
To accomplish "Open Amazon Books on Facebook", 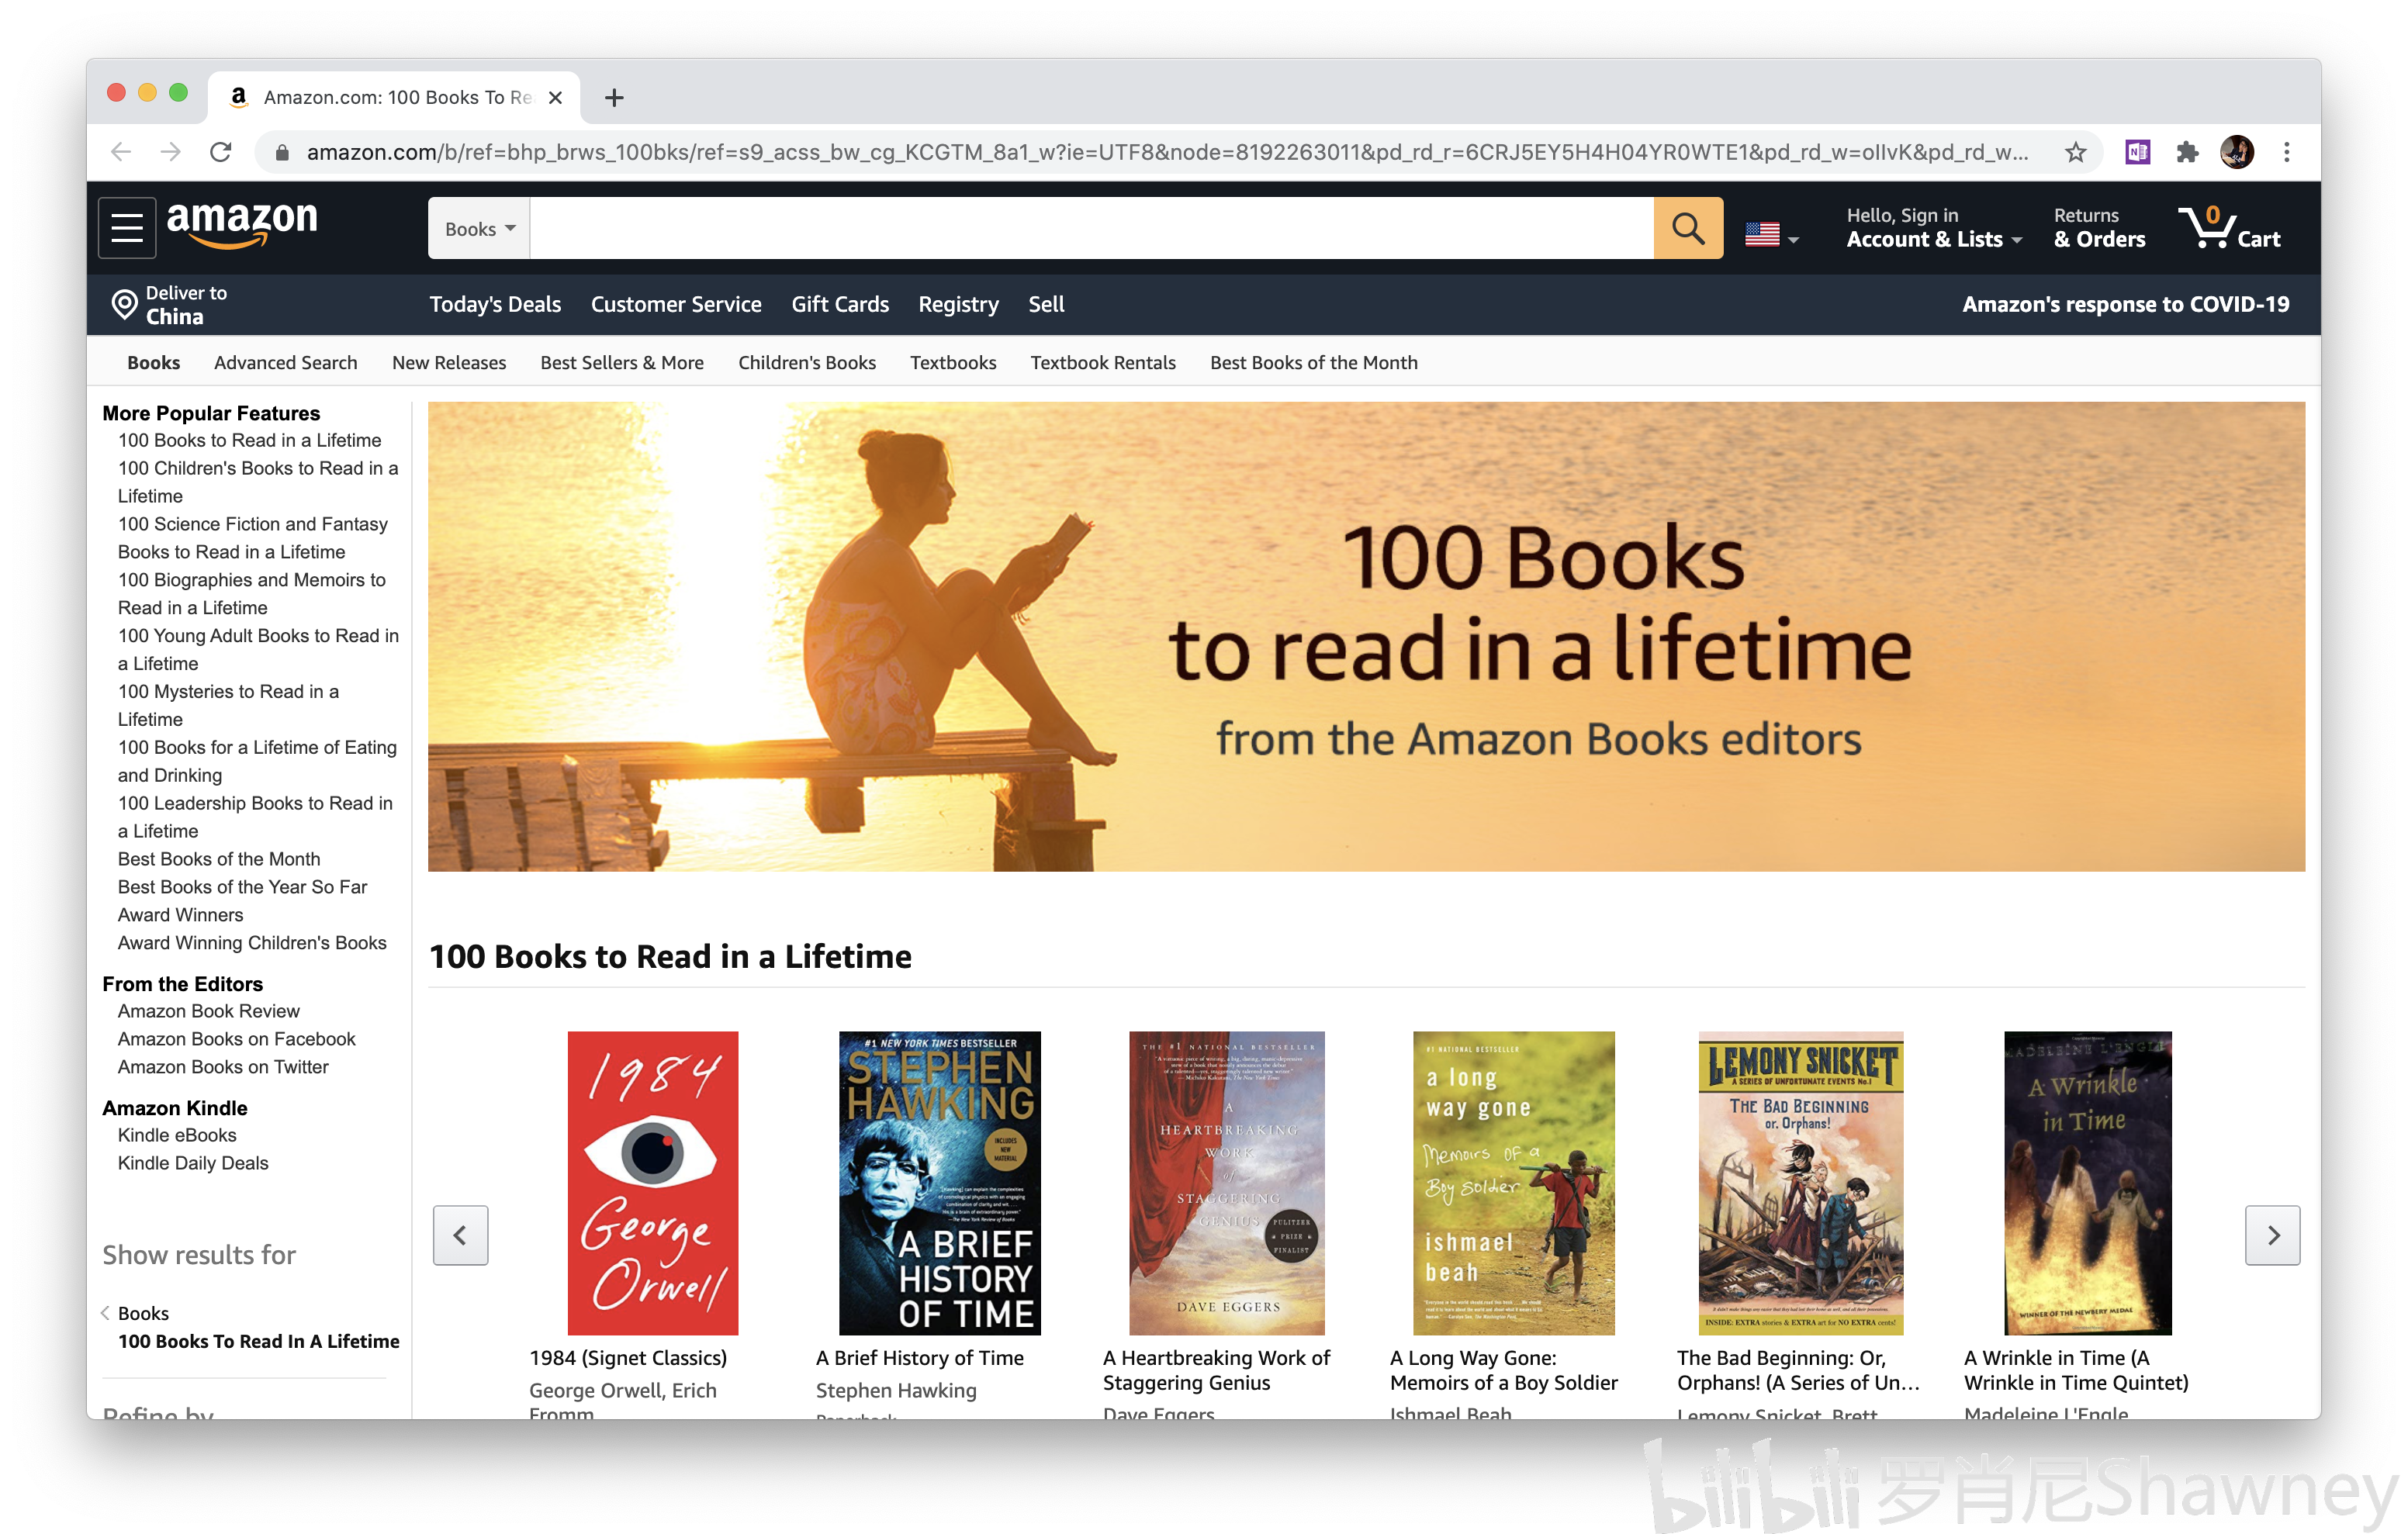I will [236, 1039].
